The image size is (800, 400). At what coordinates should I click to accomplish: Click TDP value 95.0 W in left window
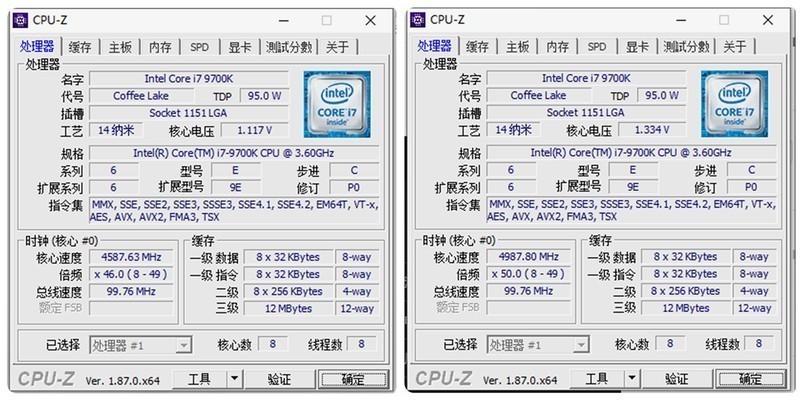coord(264,96)
